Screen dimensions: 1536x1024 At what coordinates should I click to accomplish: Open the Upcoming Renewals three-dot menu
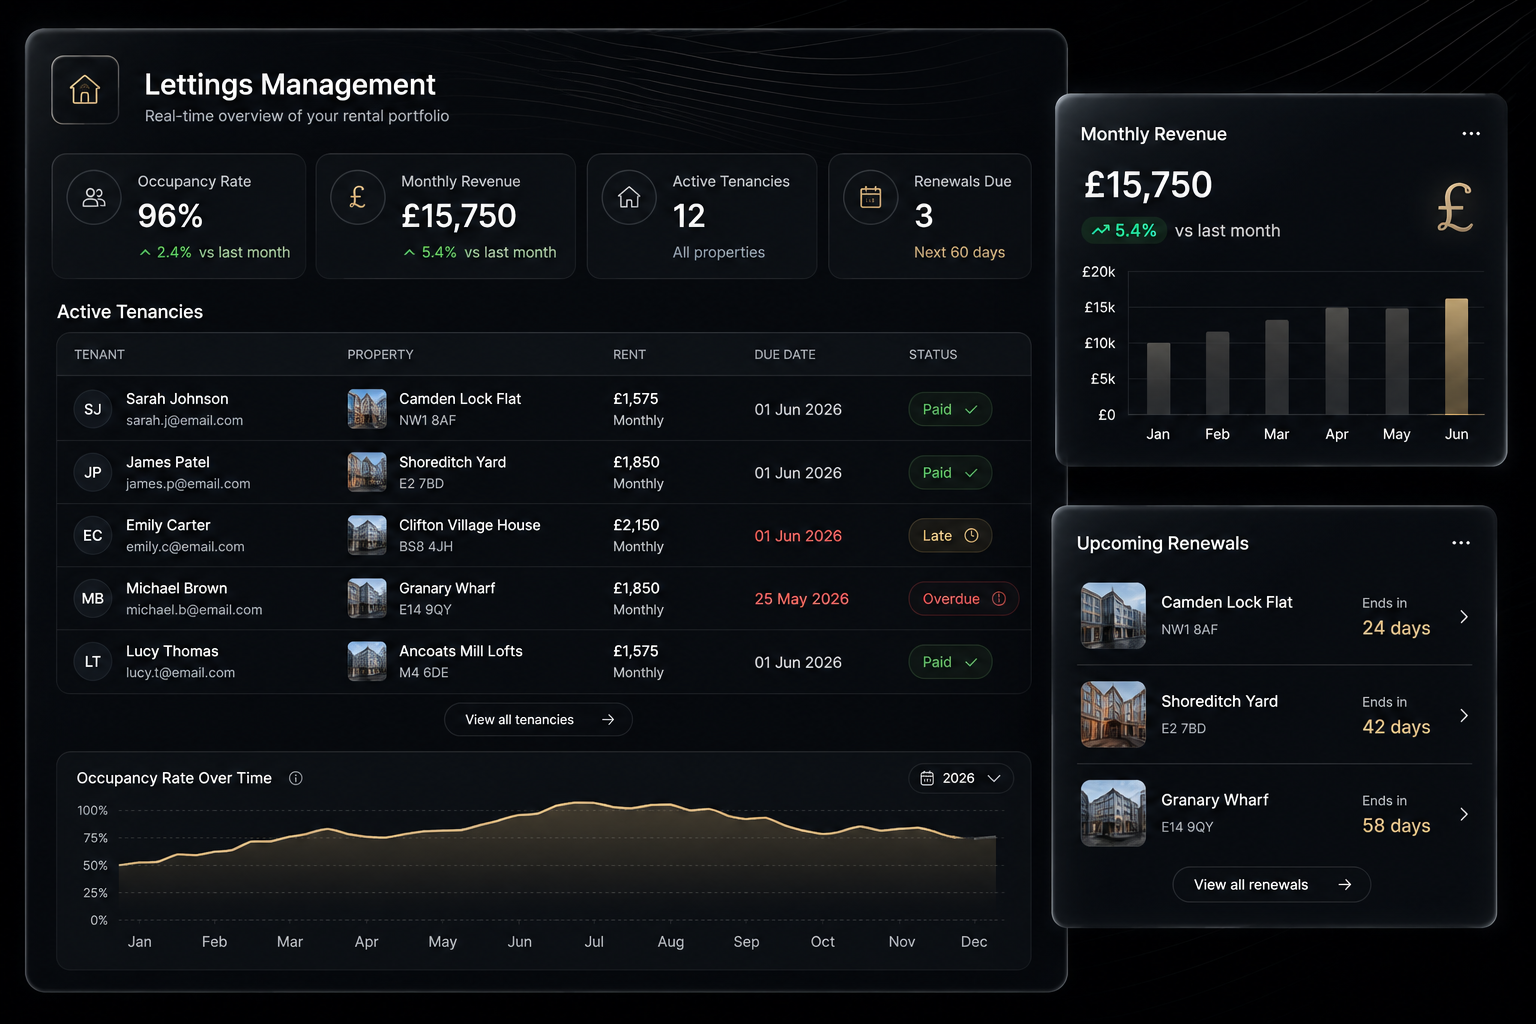click(x=1461, y=543)
